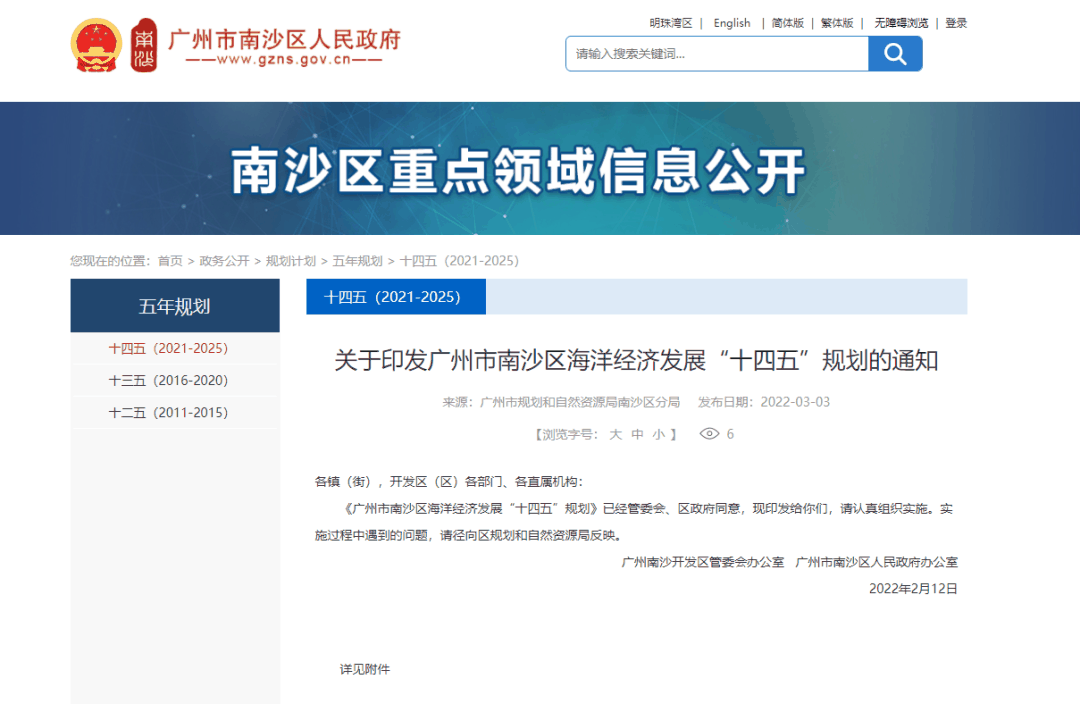Select 繁体版 traditional Chinese version
This screenshot has height=704, width=1080.
tap(837, 23)
